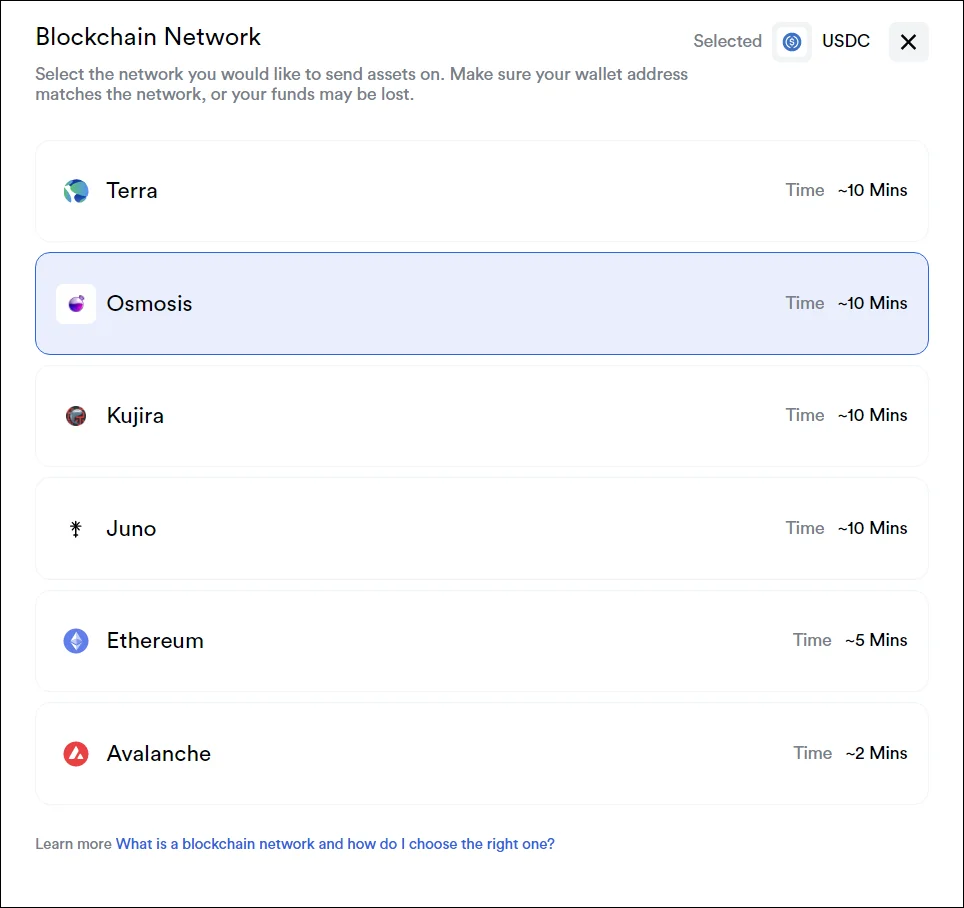Click the USDC coin icon
The width and height of the screenshot is (964, 908).
click(792, 42)
